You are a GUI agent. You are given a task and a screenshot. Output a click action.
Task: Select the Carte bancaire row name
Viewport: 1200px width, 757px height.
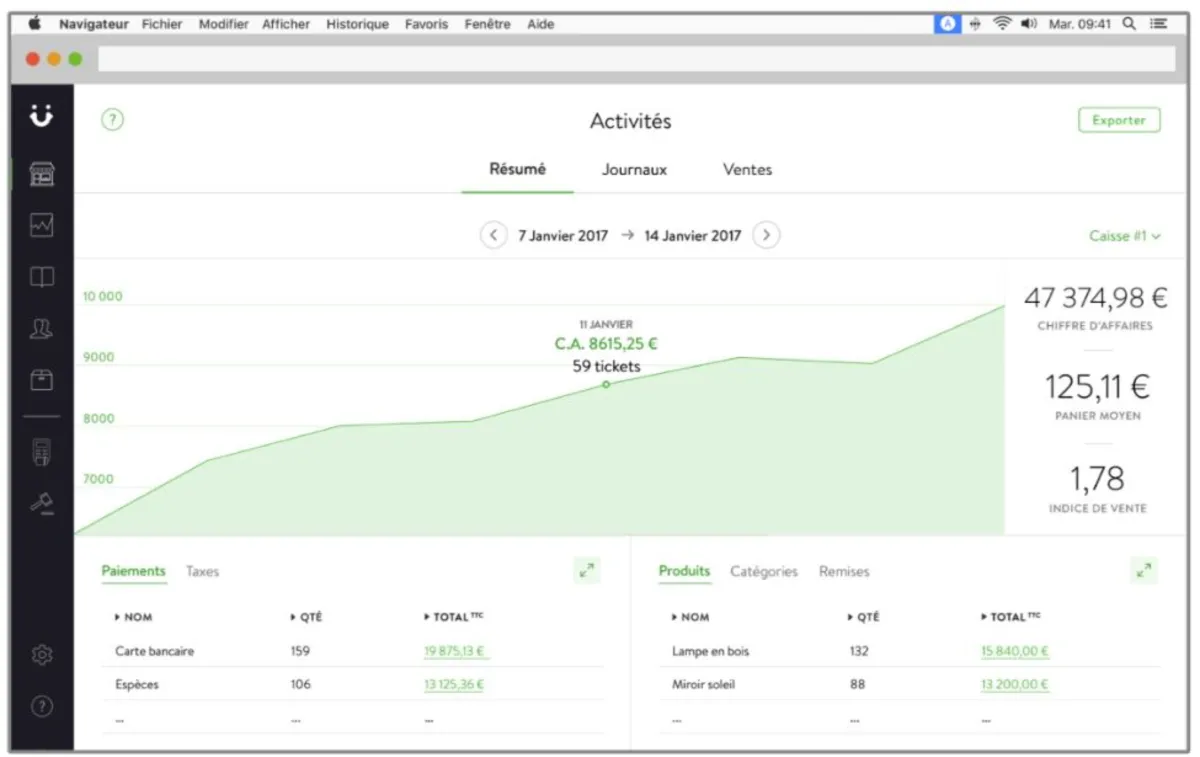click(x=155, y=651)
